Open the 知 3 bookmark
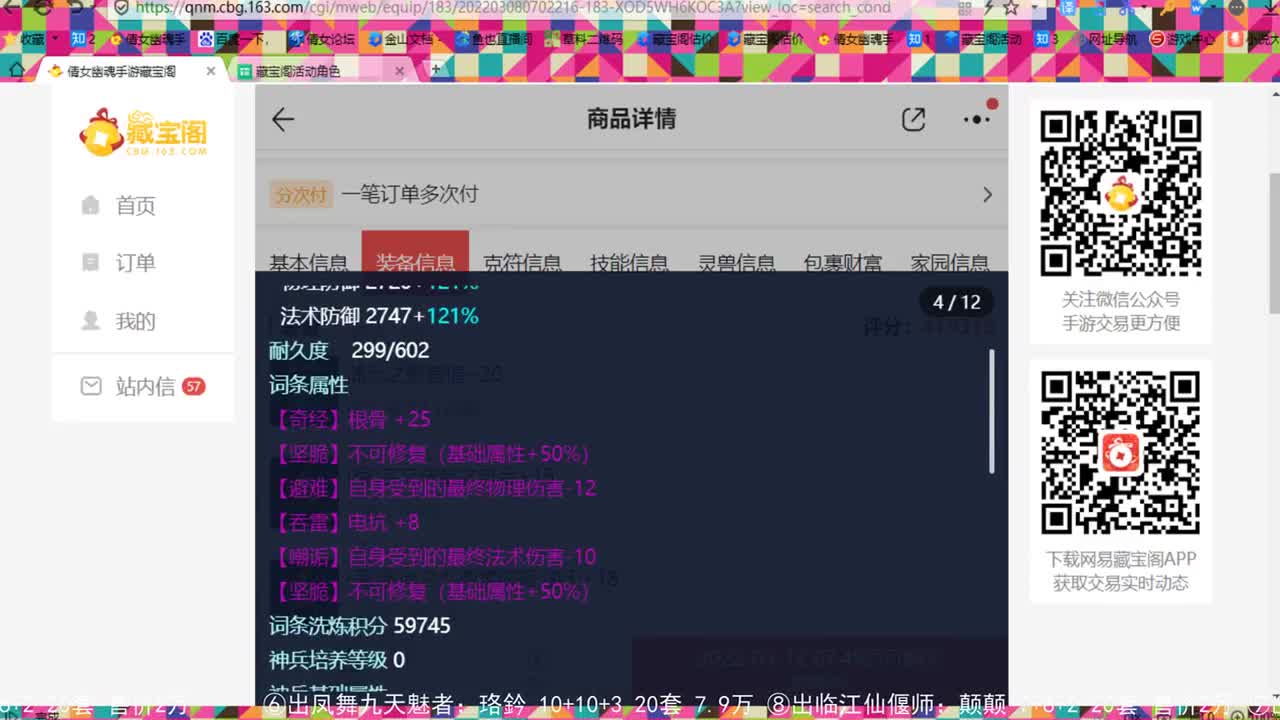Image resolution: width=1280 pixels, height=720 pixels. [x=1047, y=39]
